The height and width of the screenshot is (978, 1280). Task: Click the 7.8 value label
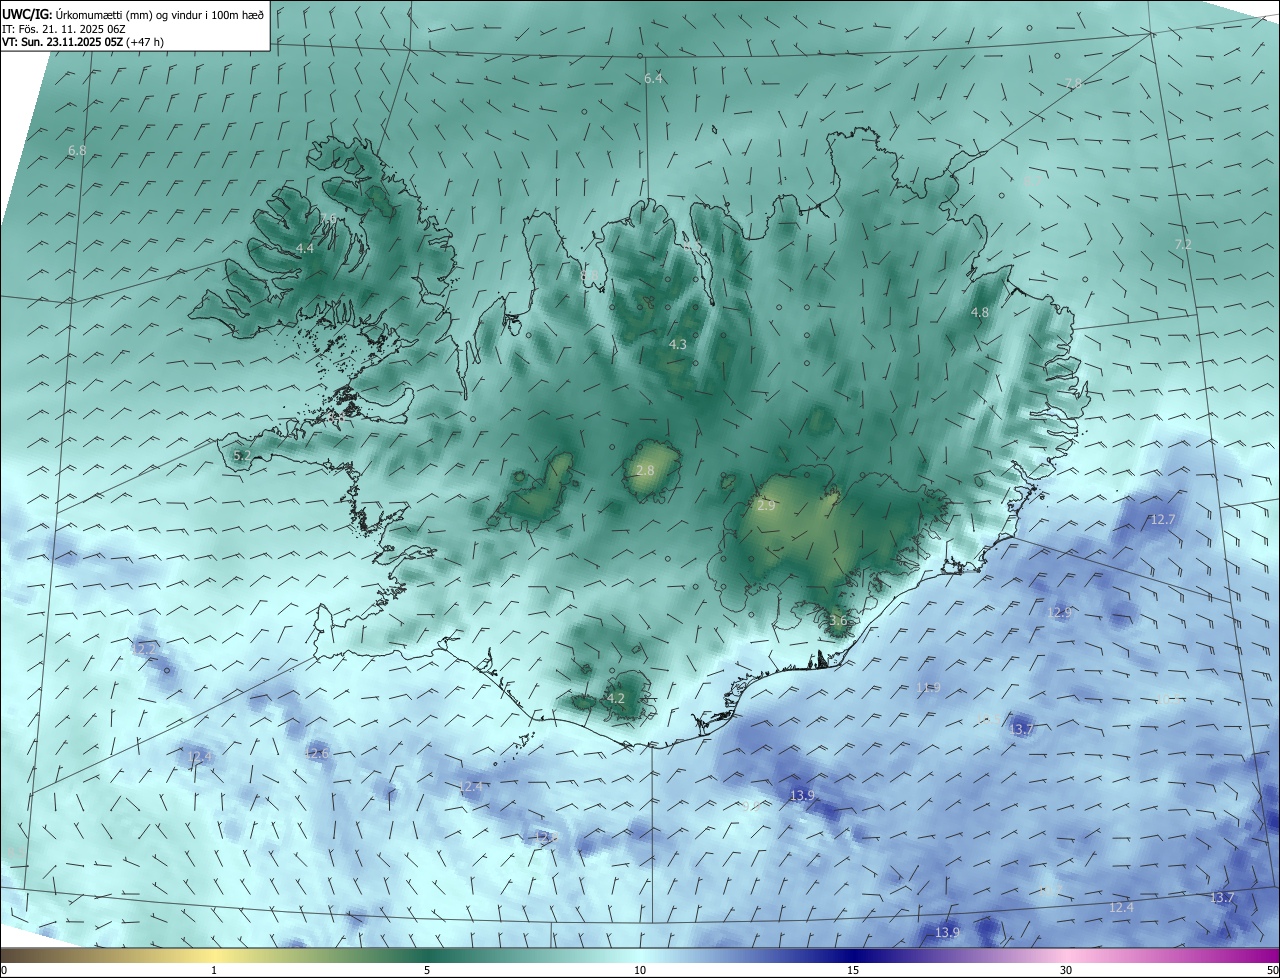[x=1074, y=83]
